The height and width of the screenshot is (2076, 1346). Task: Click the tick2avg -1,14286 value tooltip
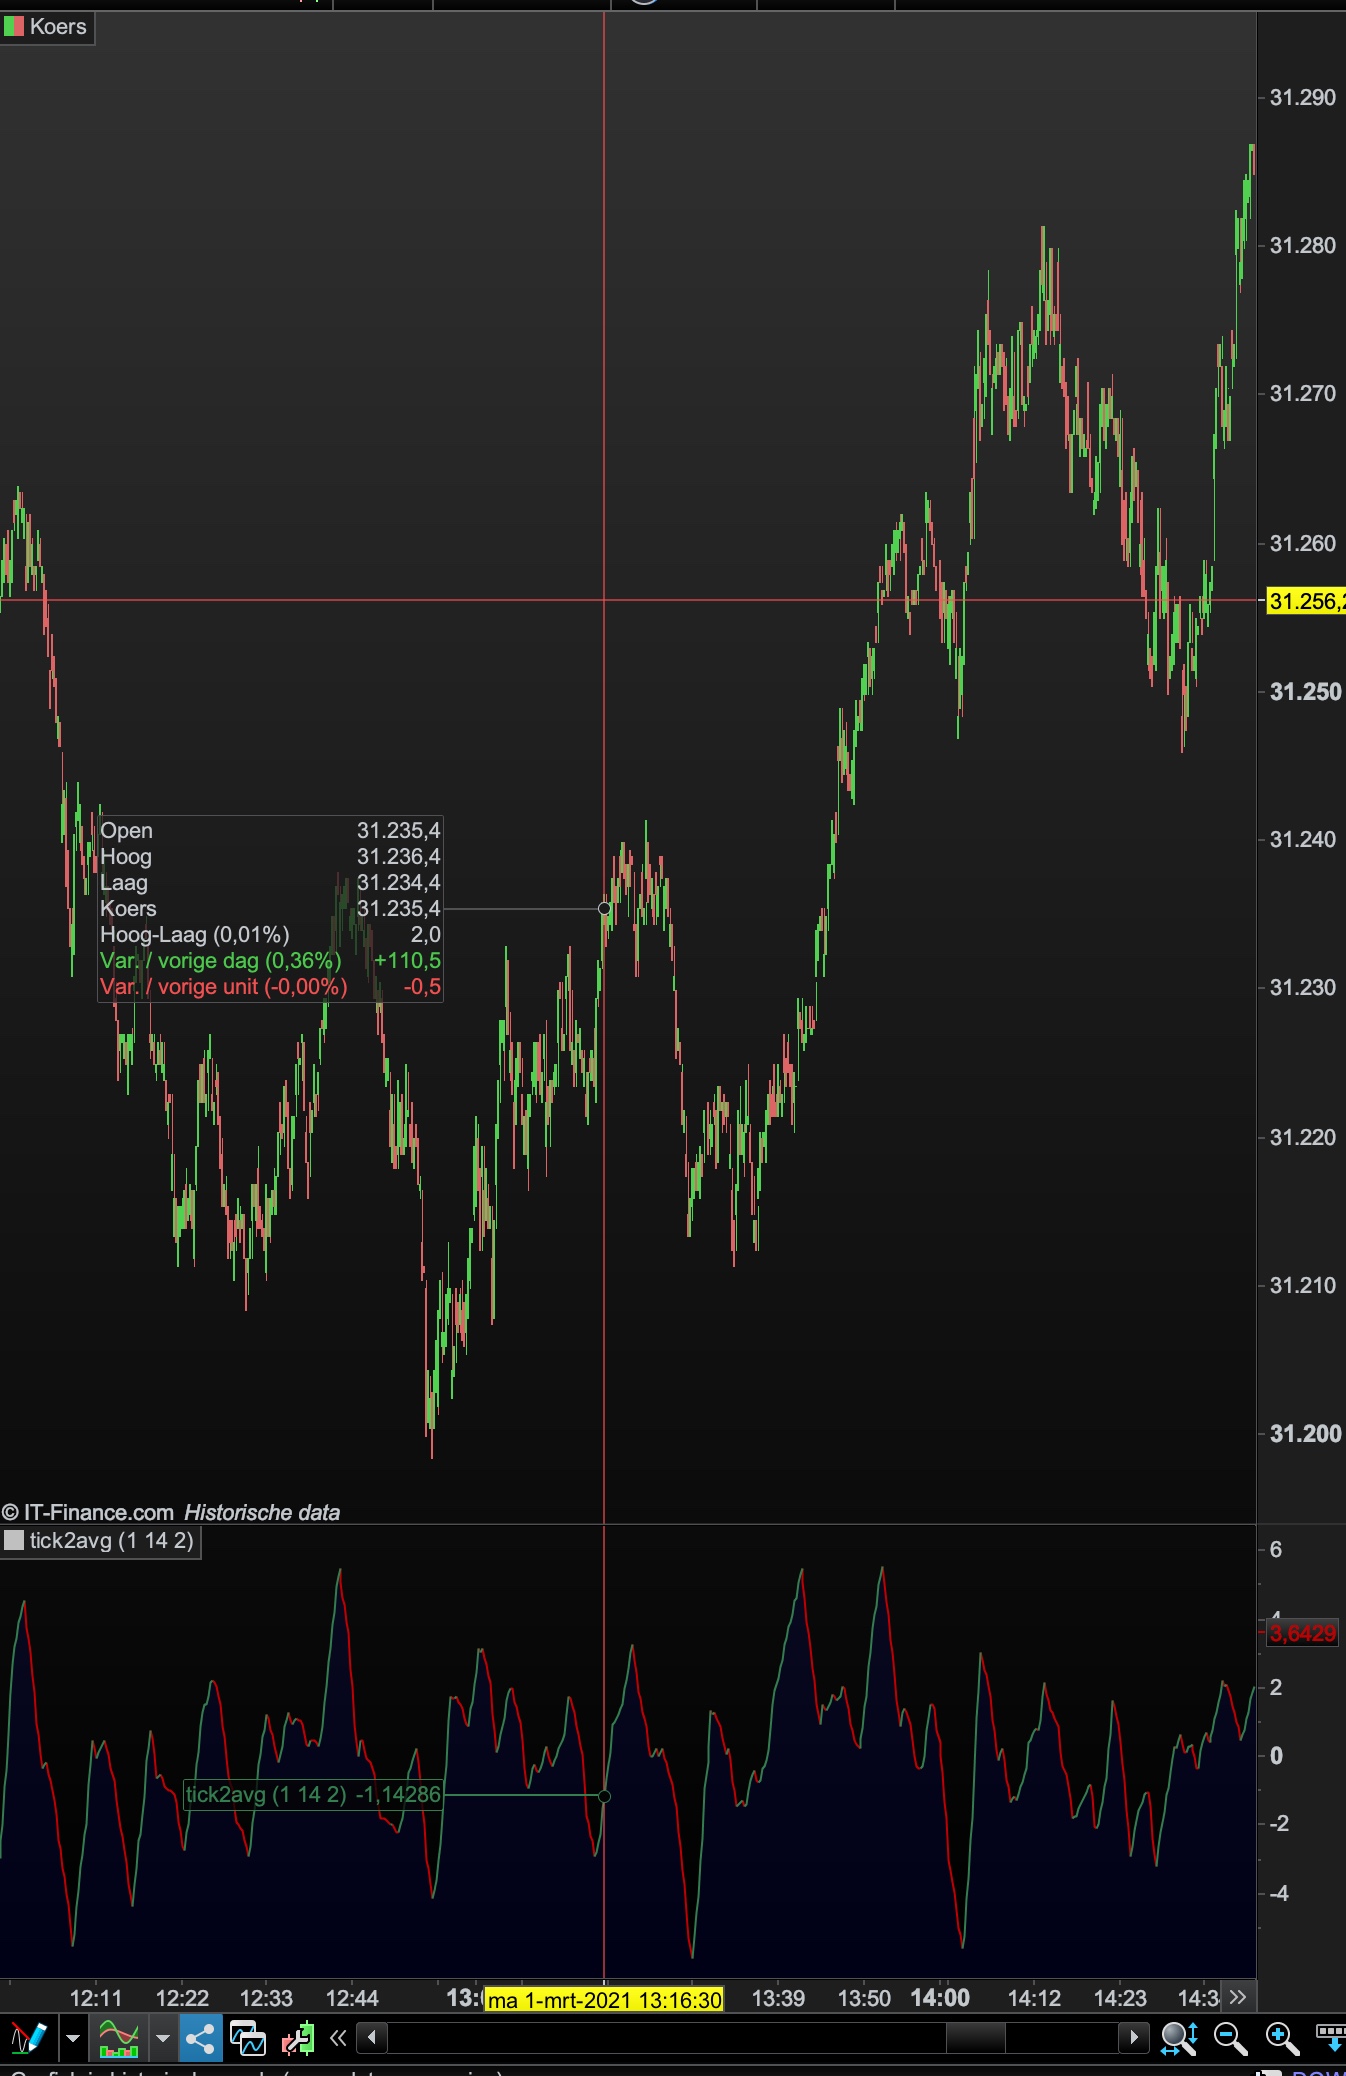pyautogui.click(x=313, y=1795)
